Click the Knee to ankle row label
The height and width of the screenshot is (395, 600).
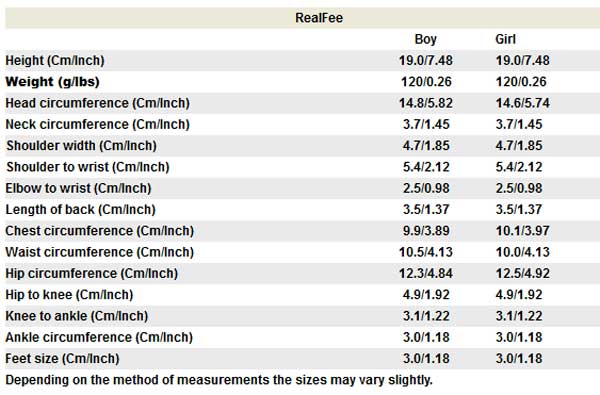77,316
